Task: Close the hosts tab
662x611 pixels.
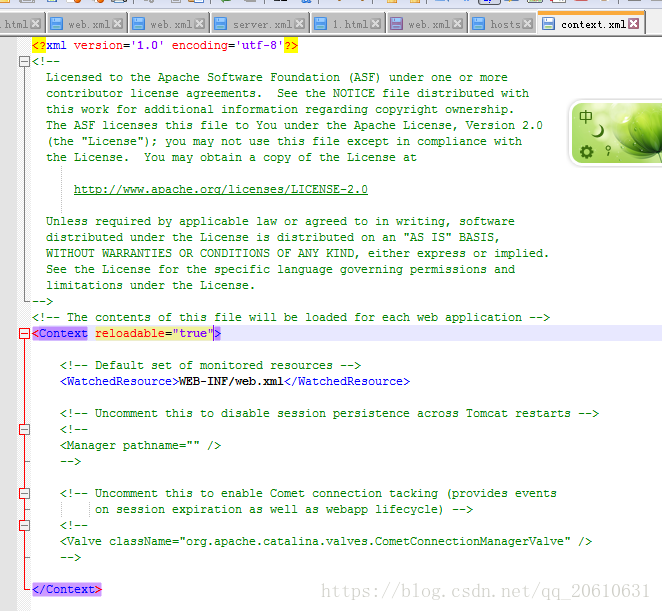Action: 527,24
